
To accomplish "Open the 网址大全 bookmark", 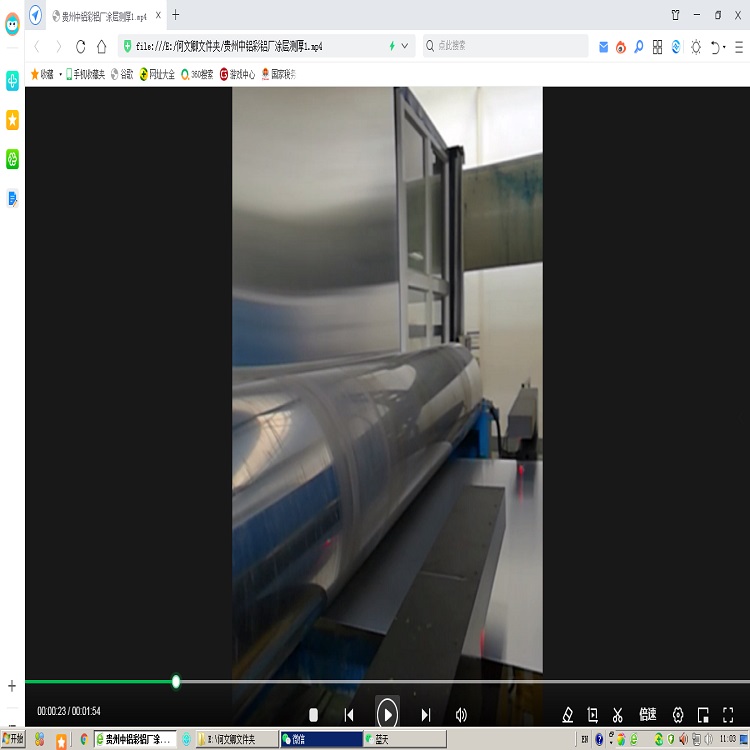I will pyautogui.click(x=157, y=74).
